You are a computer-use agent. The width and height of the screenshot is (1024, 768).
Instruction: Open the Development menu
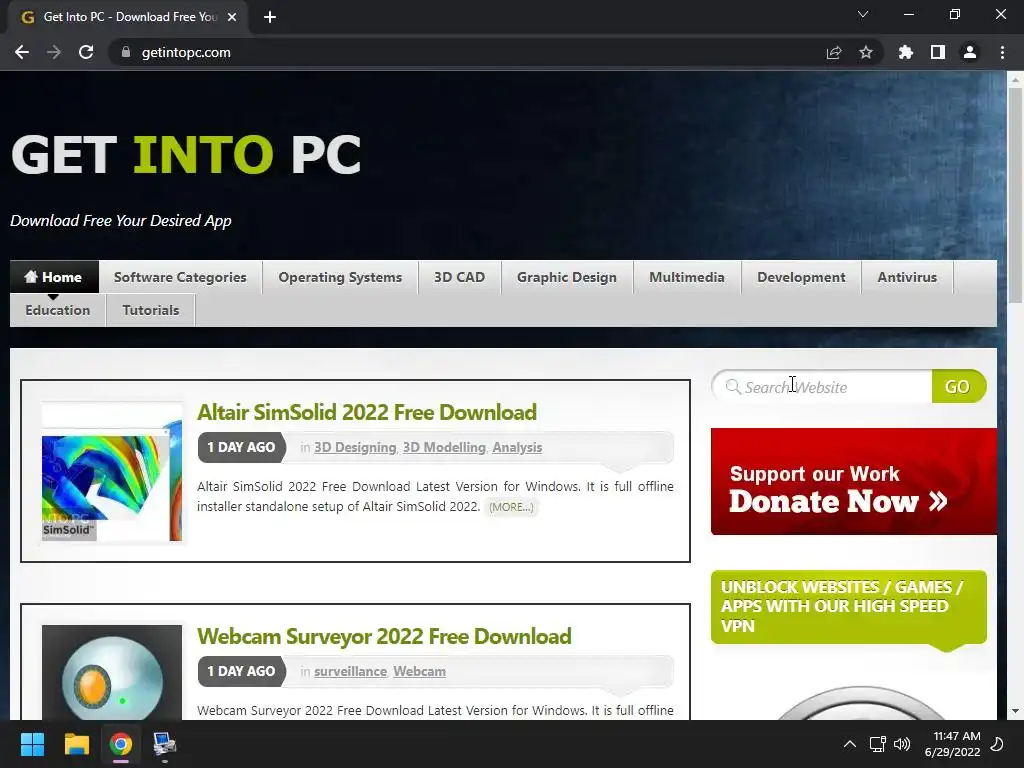[x=801, y=277]
